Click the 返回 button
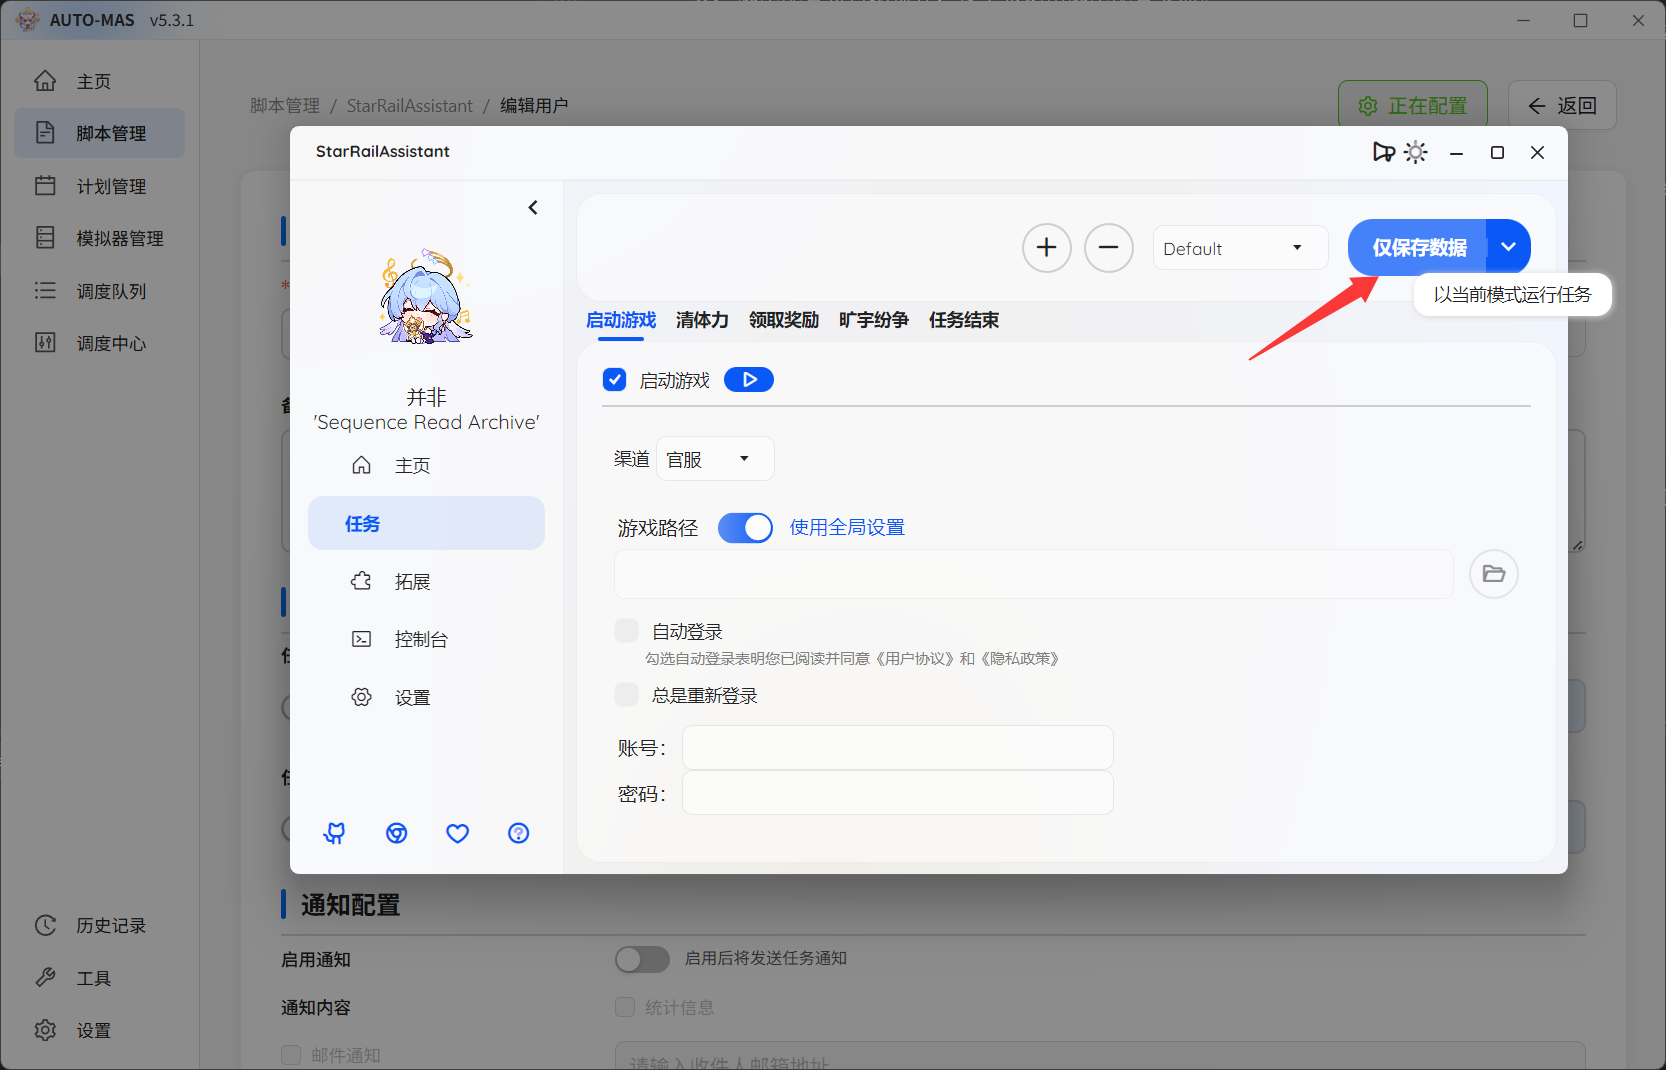The height and width of the screenshot is (1070, 1666). [x=1562, y=105]
